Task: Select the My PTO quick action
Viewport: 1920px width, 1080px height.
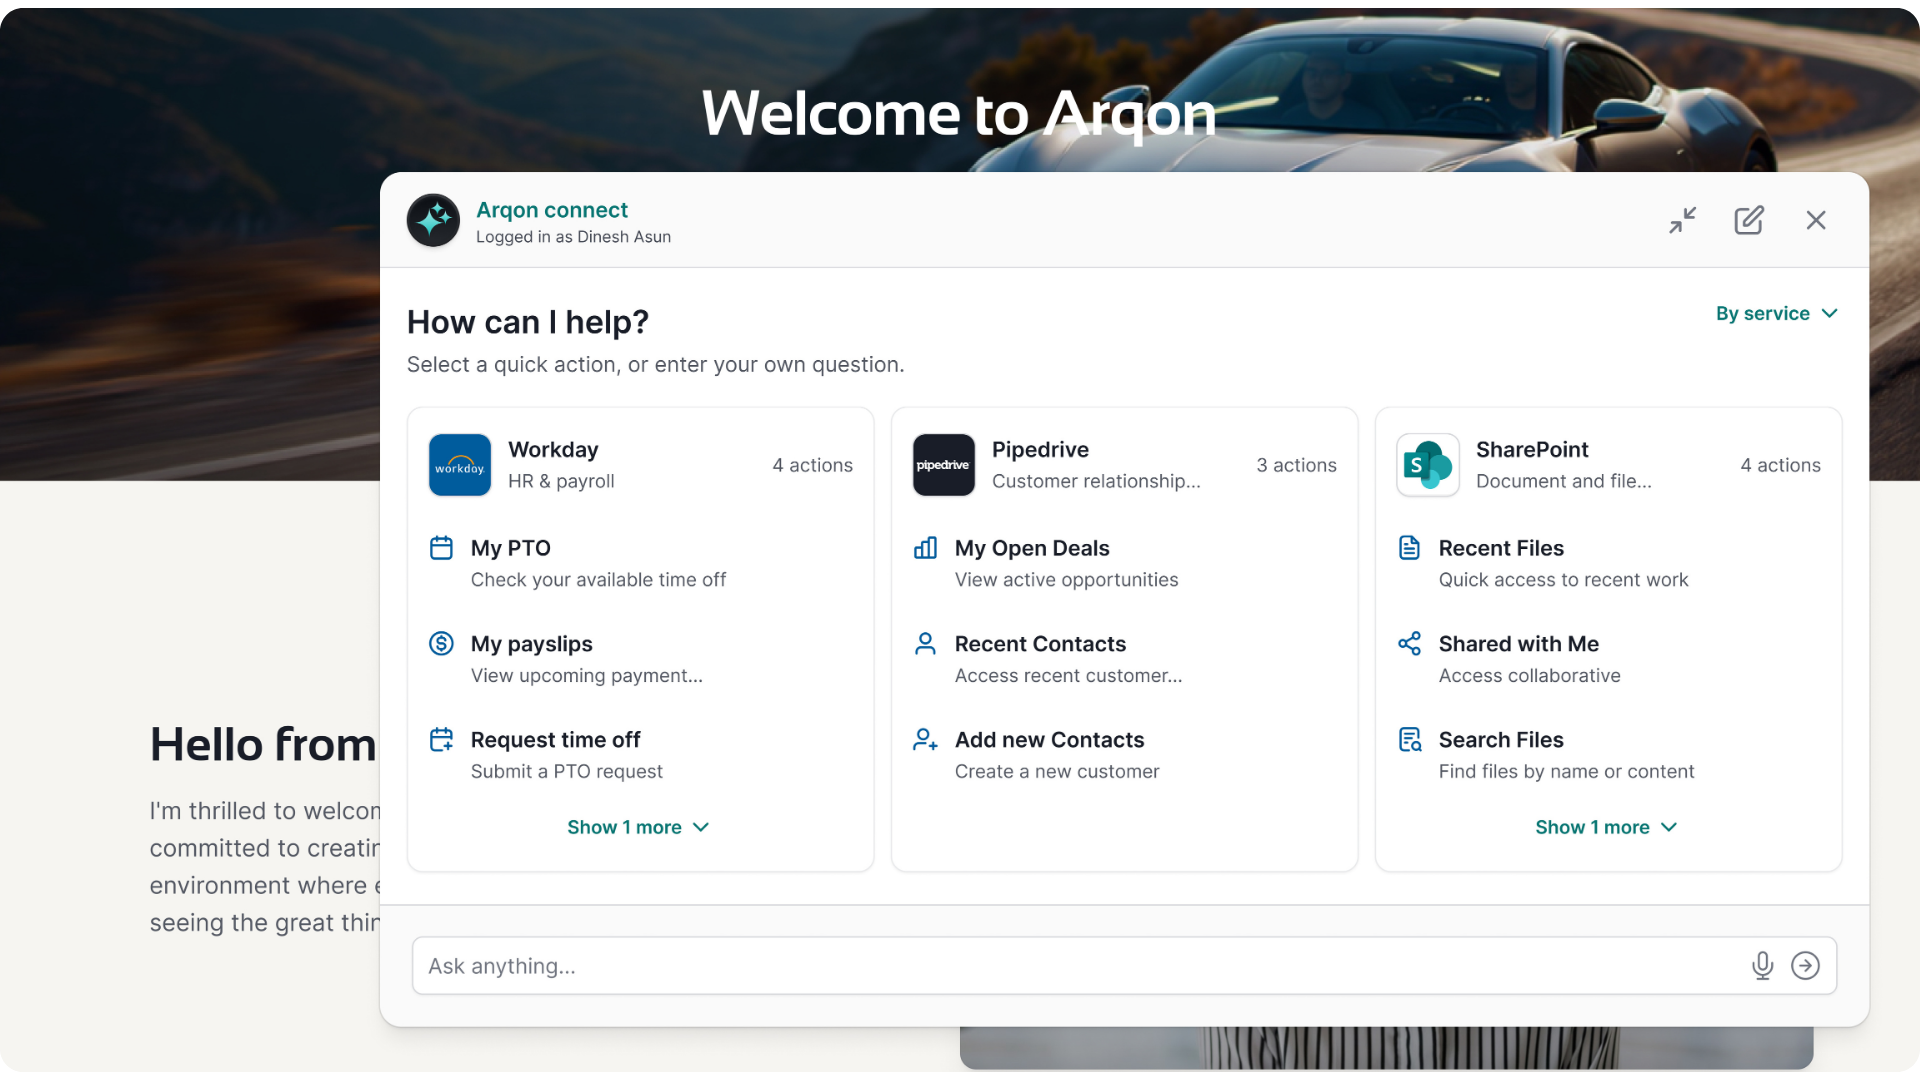Action: click(x=511, y=548)
